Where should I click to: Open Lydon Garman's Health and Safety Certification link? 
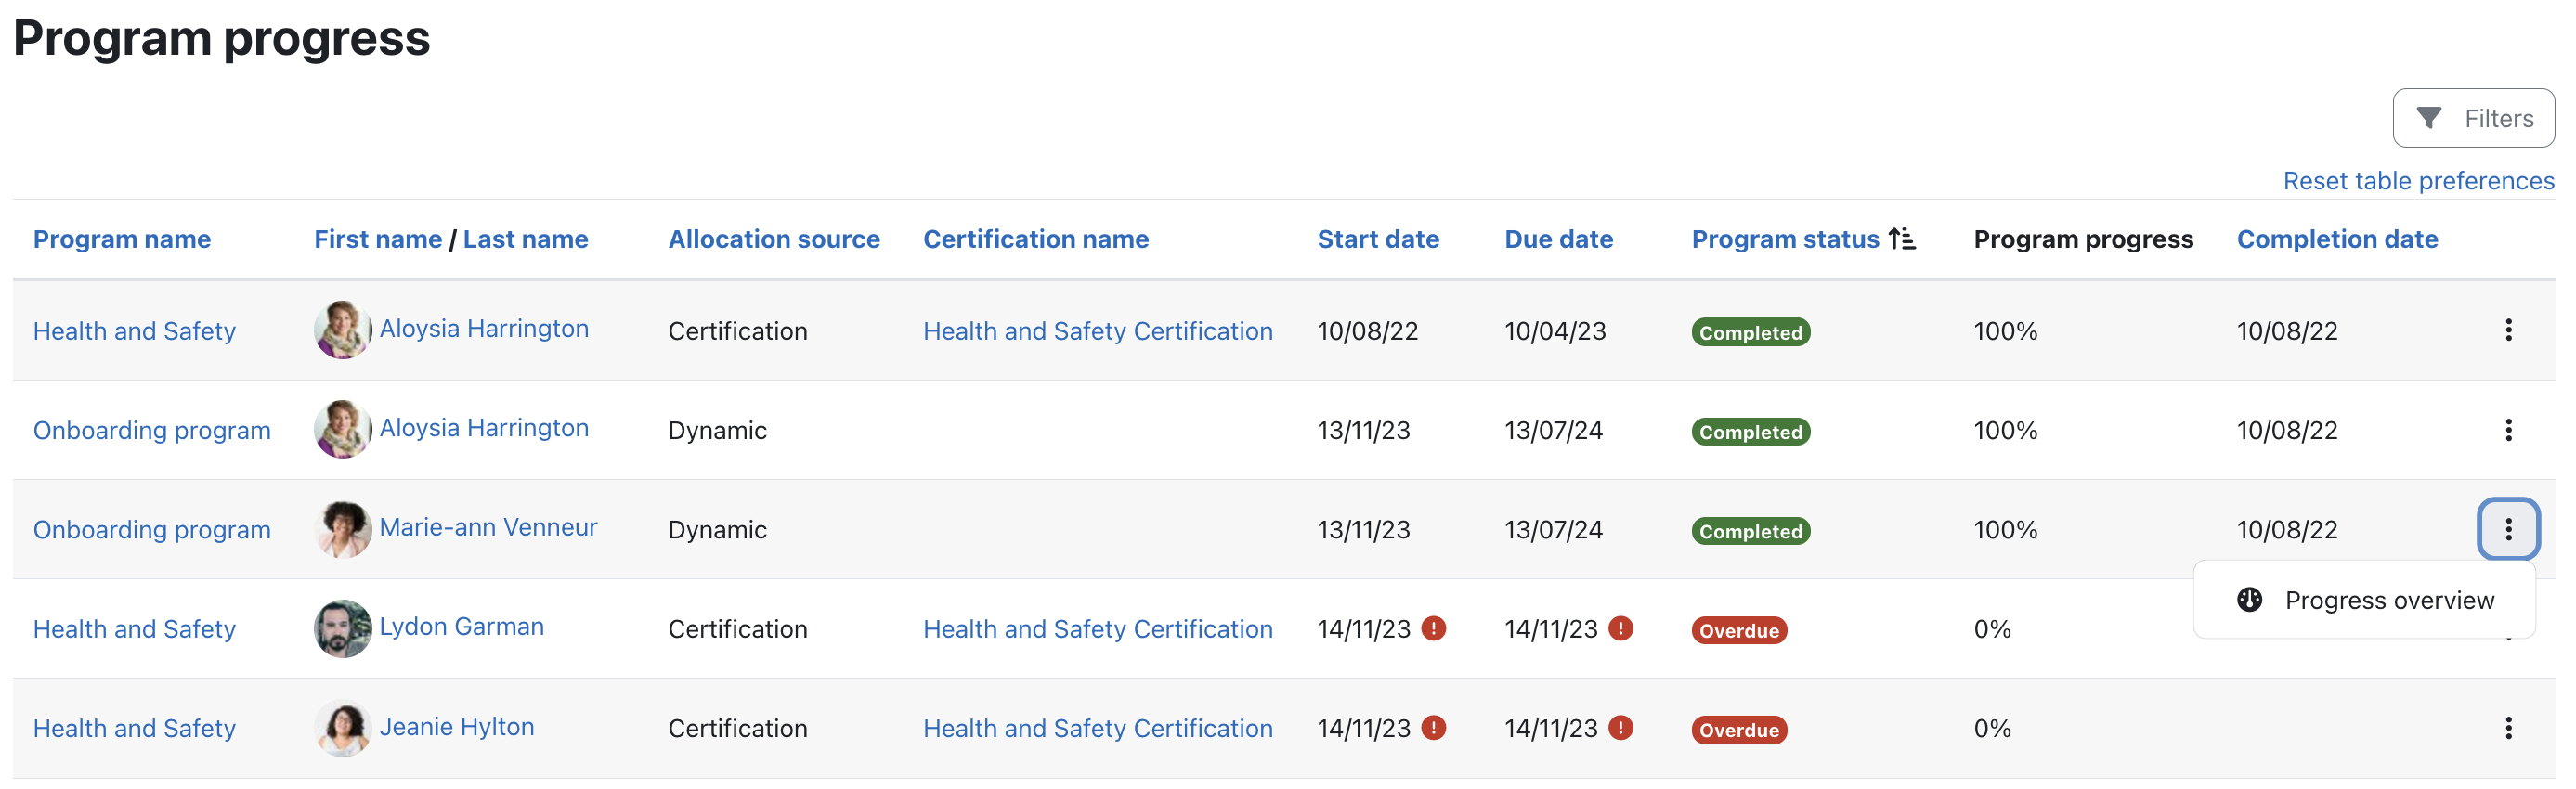coord(1097,629)
